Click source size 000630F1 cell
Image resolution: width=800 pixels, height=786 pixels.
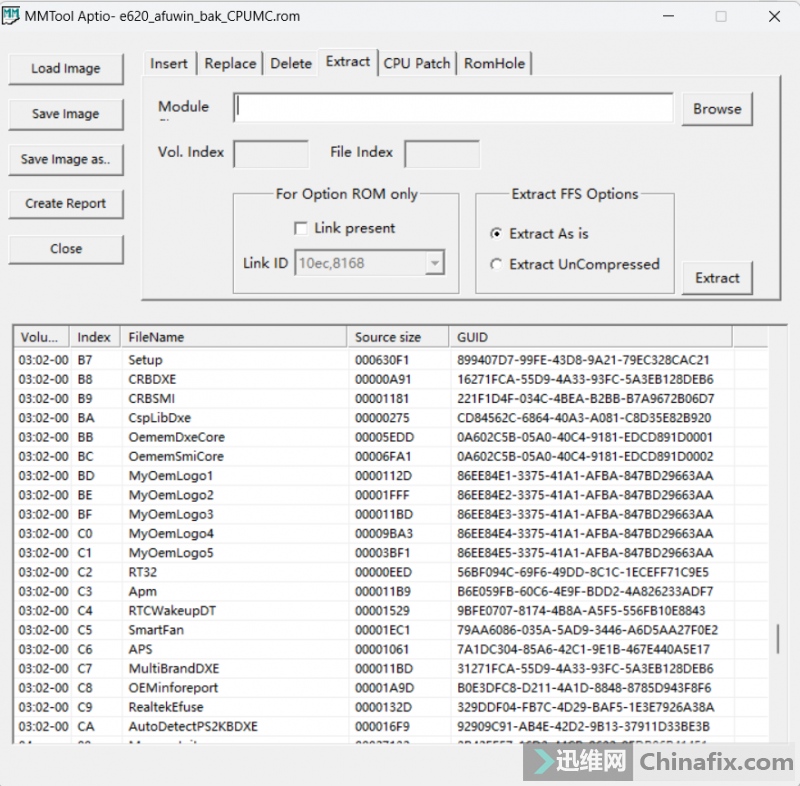tap(382, 360)
